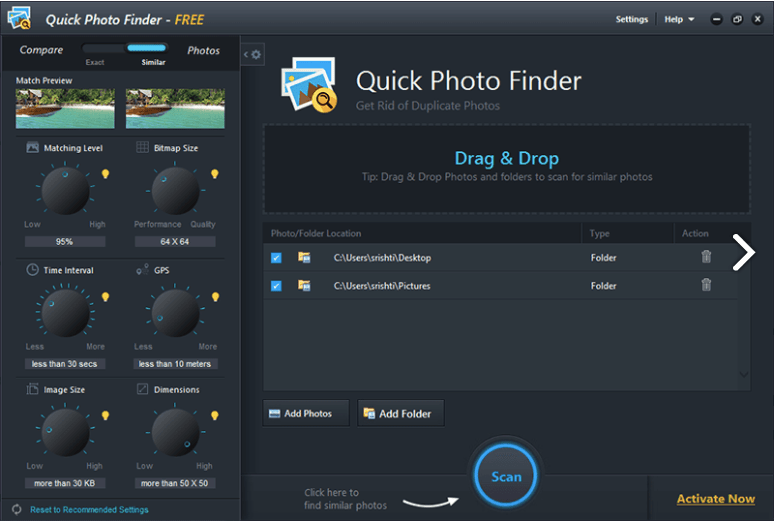Click the Time Interval clock icon
Screen dimensions: 774x521
(x=33, y=270)
